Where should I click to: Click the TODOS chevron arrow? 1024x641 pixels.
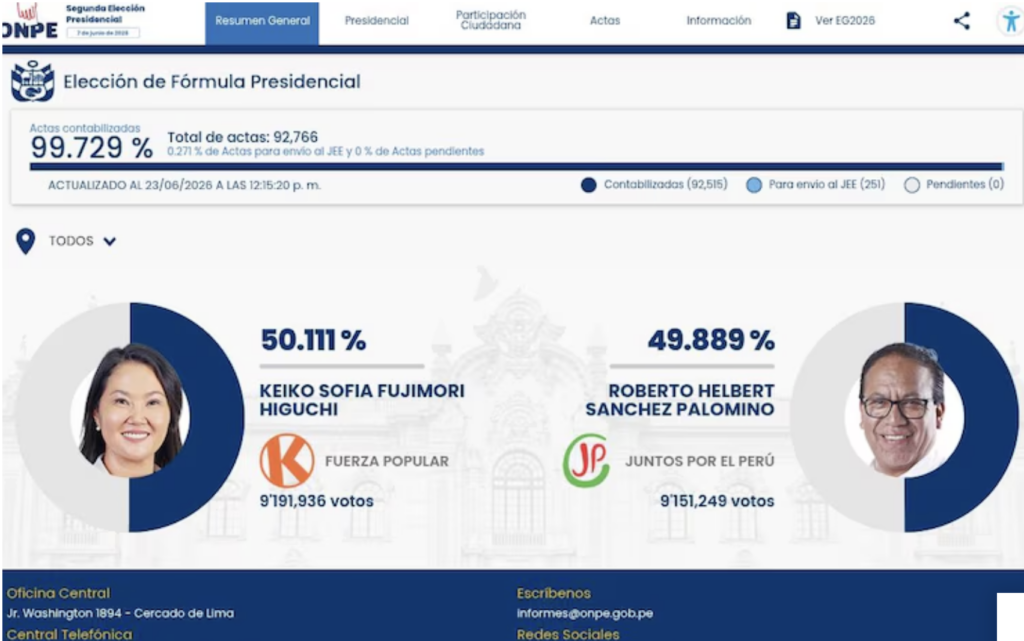(110, 242)
